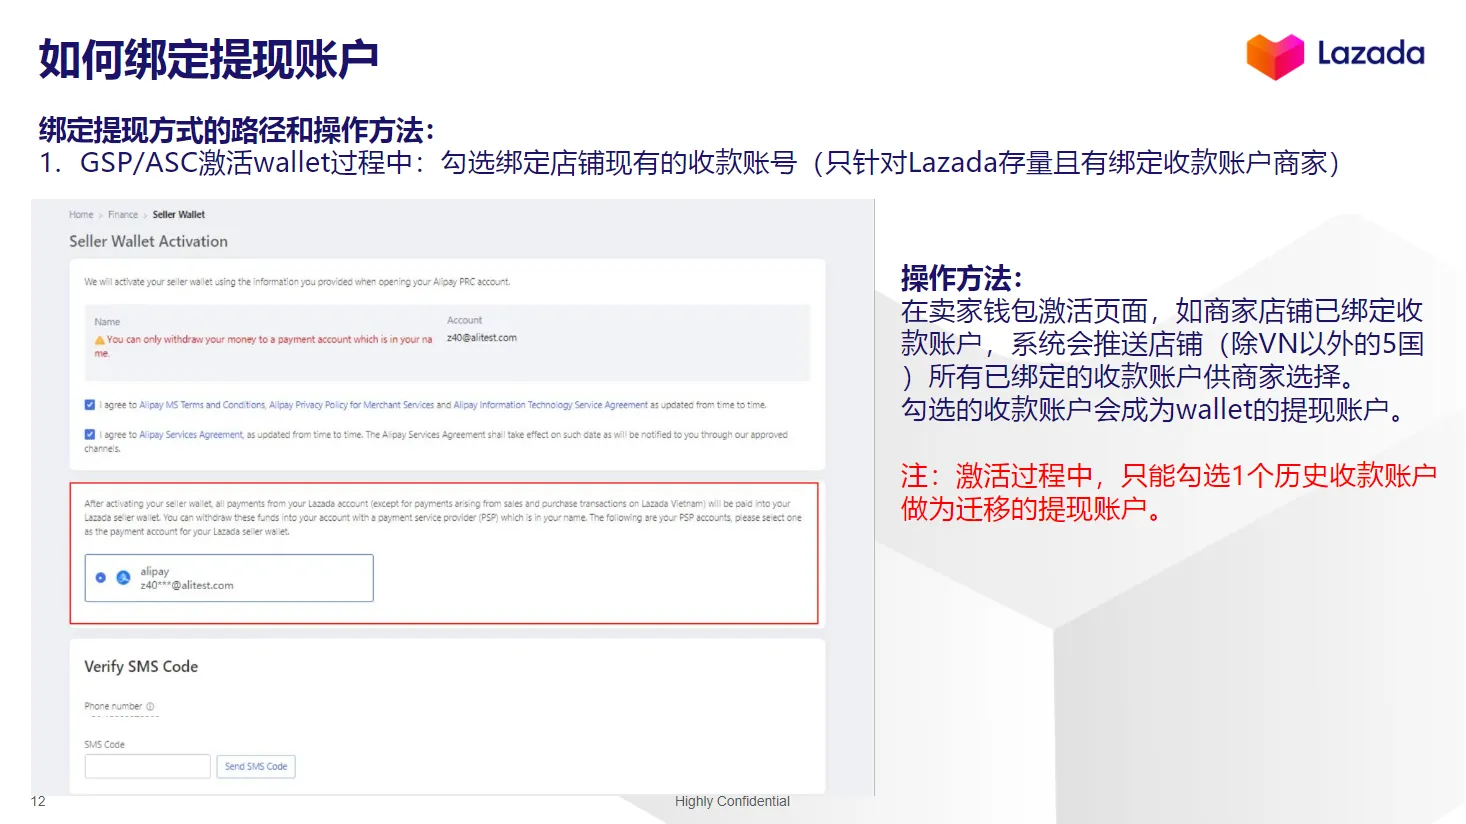Click the Seller Wallet Activation heading
Viewport: 1466px width, 824px height.
tap(148, 241)
